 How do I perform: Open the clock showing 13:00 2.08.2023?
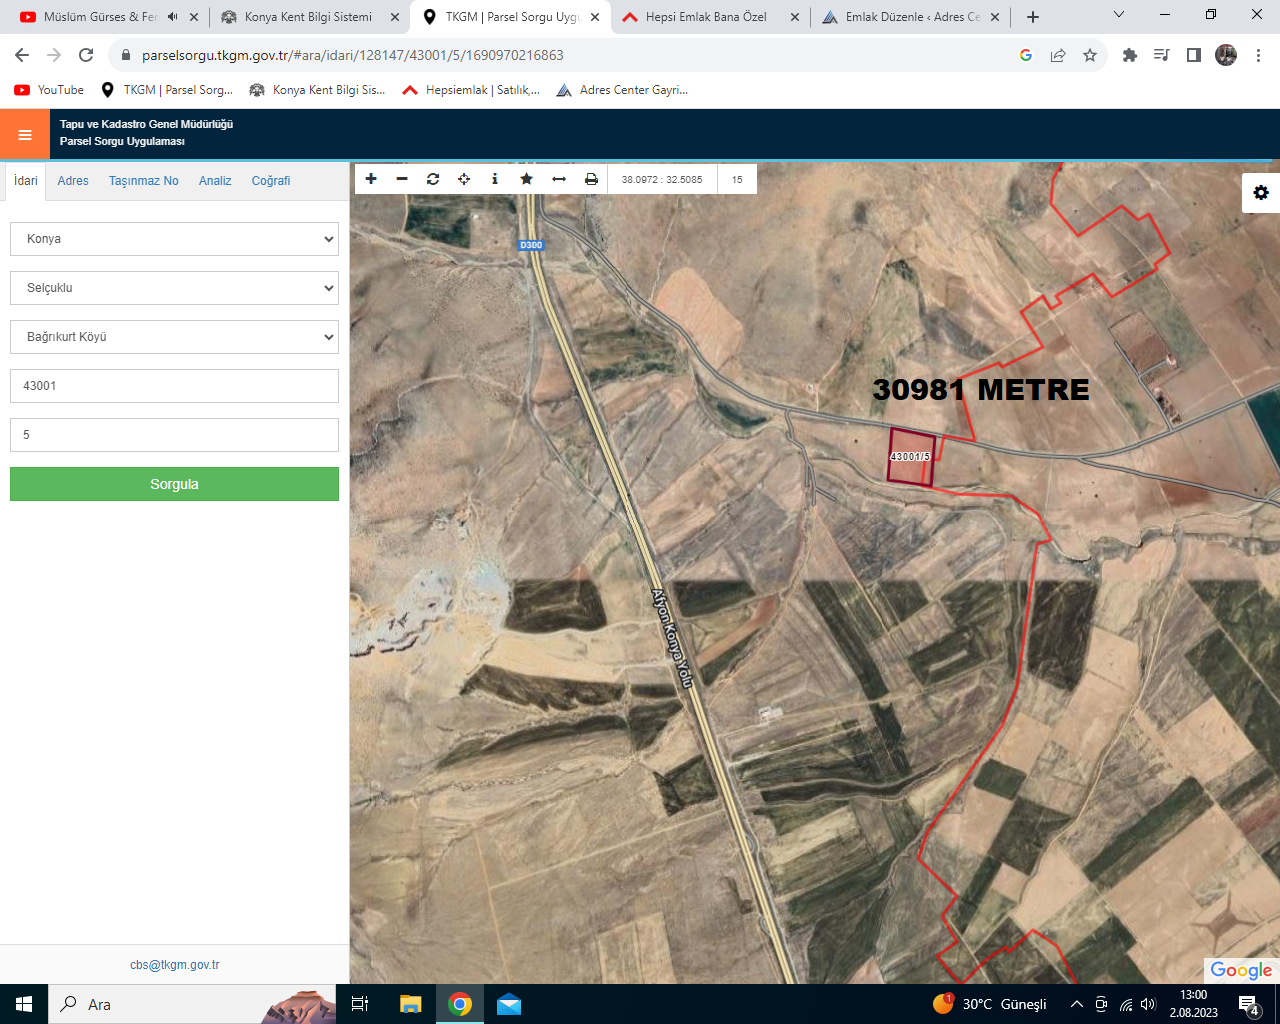[x=1193, y=1004]
